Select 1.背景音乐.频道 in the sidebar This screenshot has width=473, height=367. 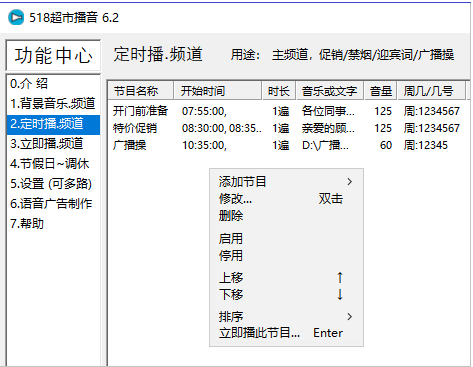[x=53, y=104]
